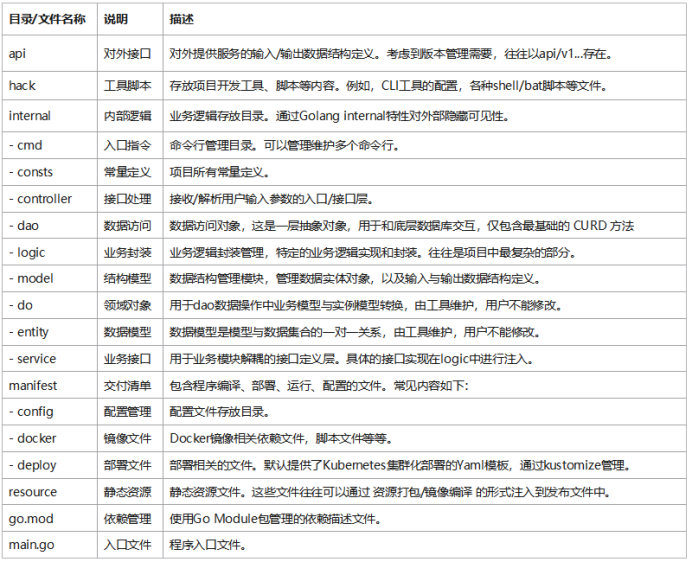Click the '入口文件' explanation cell

click(128, 545)
